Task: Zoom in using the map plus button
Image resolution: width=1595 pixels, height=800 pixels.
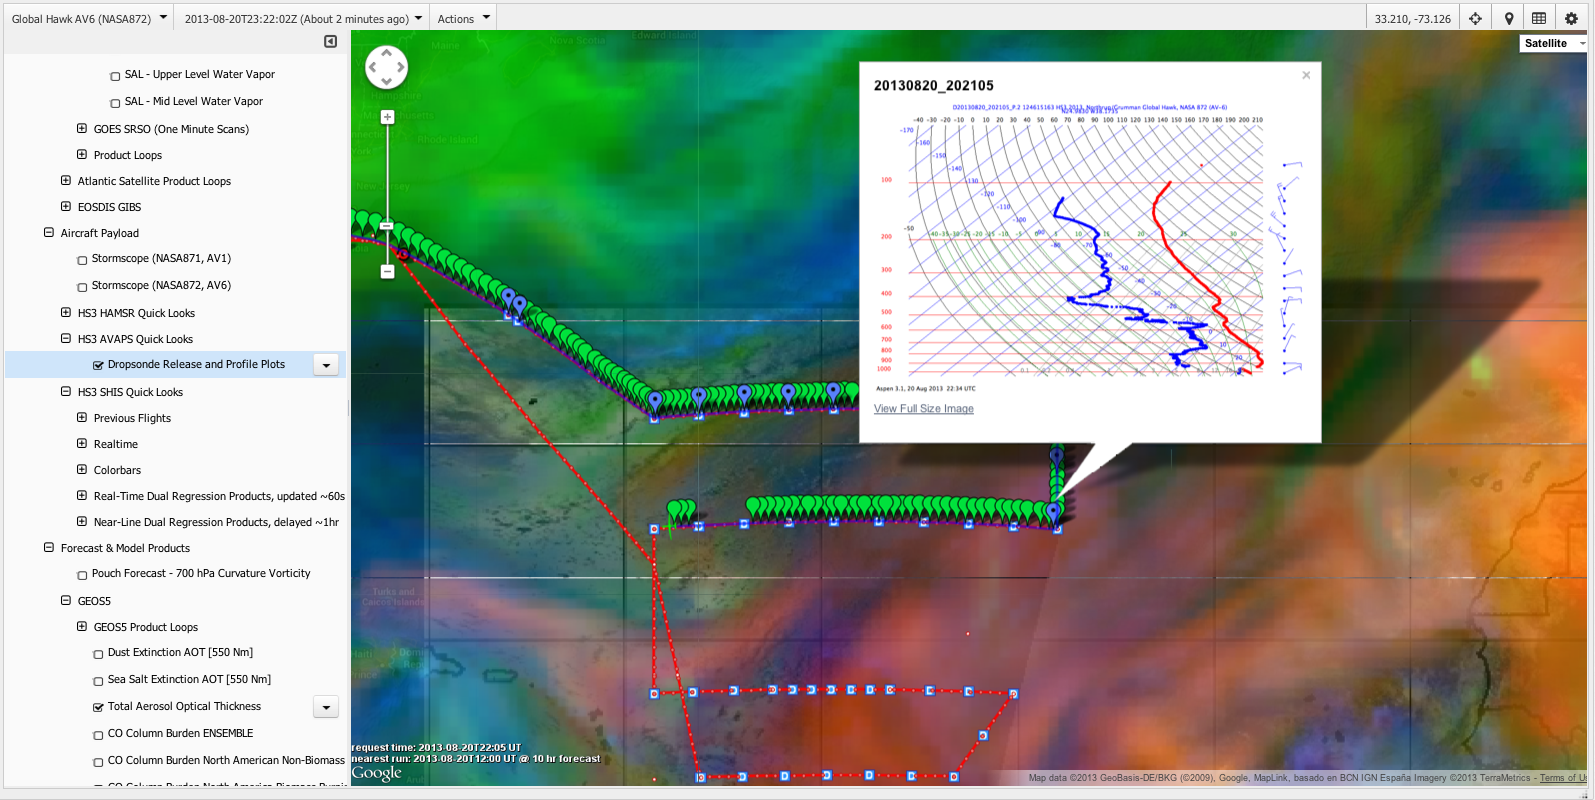Action: point(387,117)
